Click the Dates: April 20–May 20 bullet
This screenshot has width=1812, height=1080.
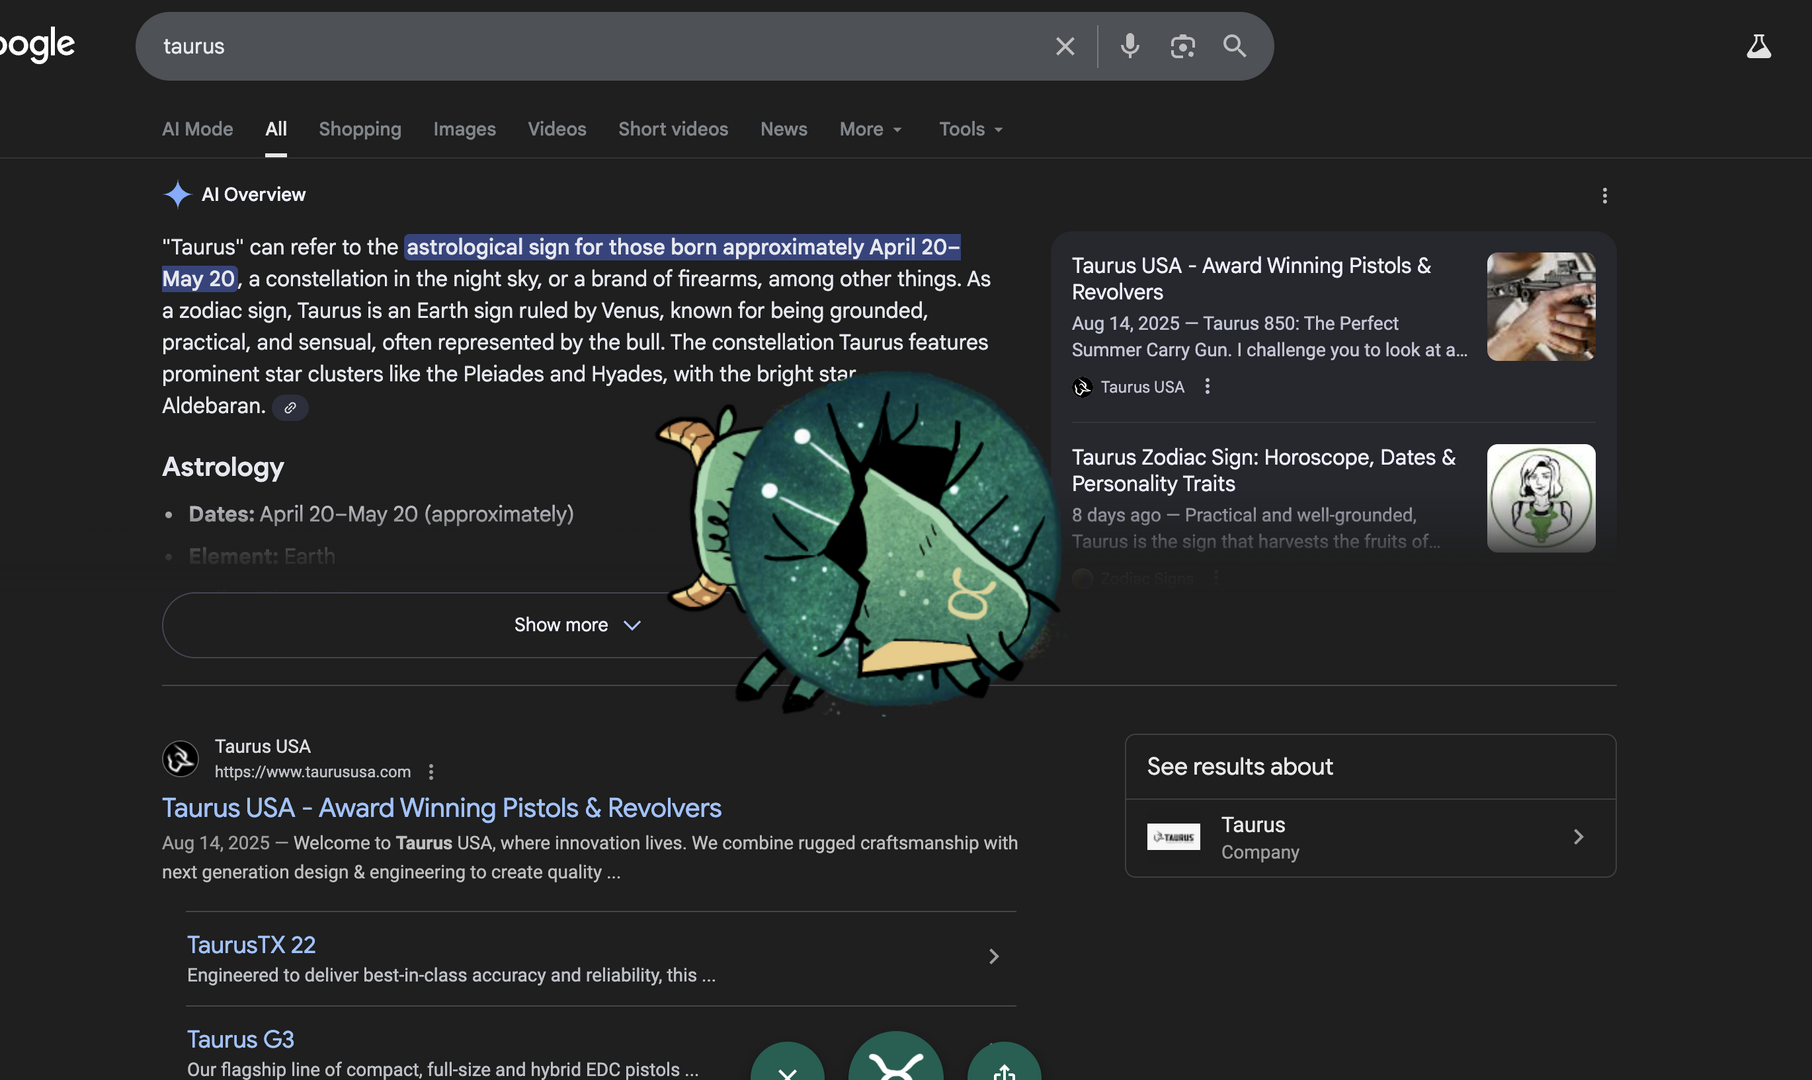tap(381, 514)
